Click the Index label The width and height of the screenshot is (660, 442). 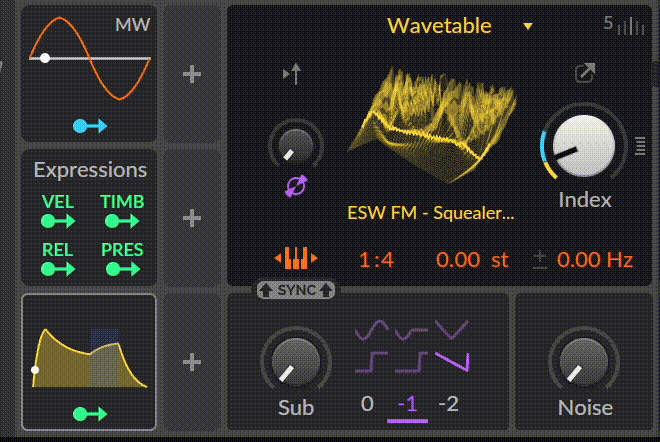585,200
